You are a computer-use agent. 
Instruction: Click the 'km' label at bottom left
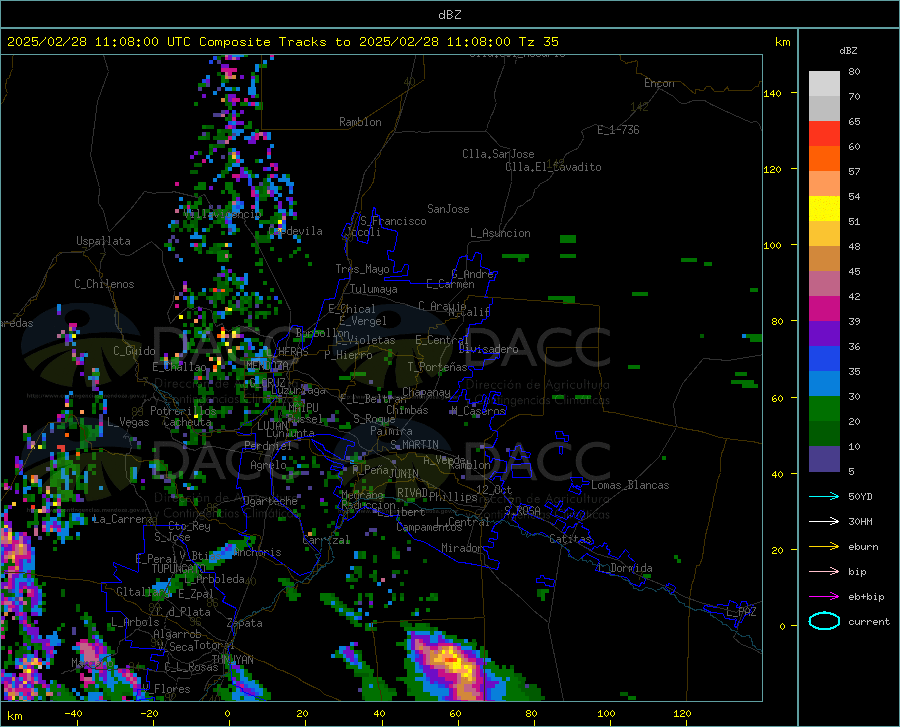click(x=14, y=716)
